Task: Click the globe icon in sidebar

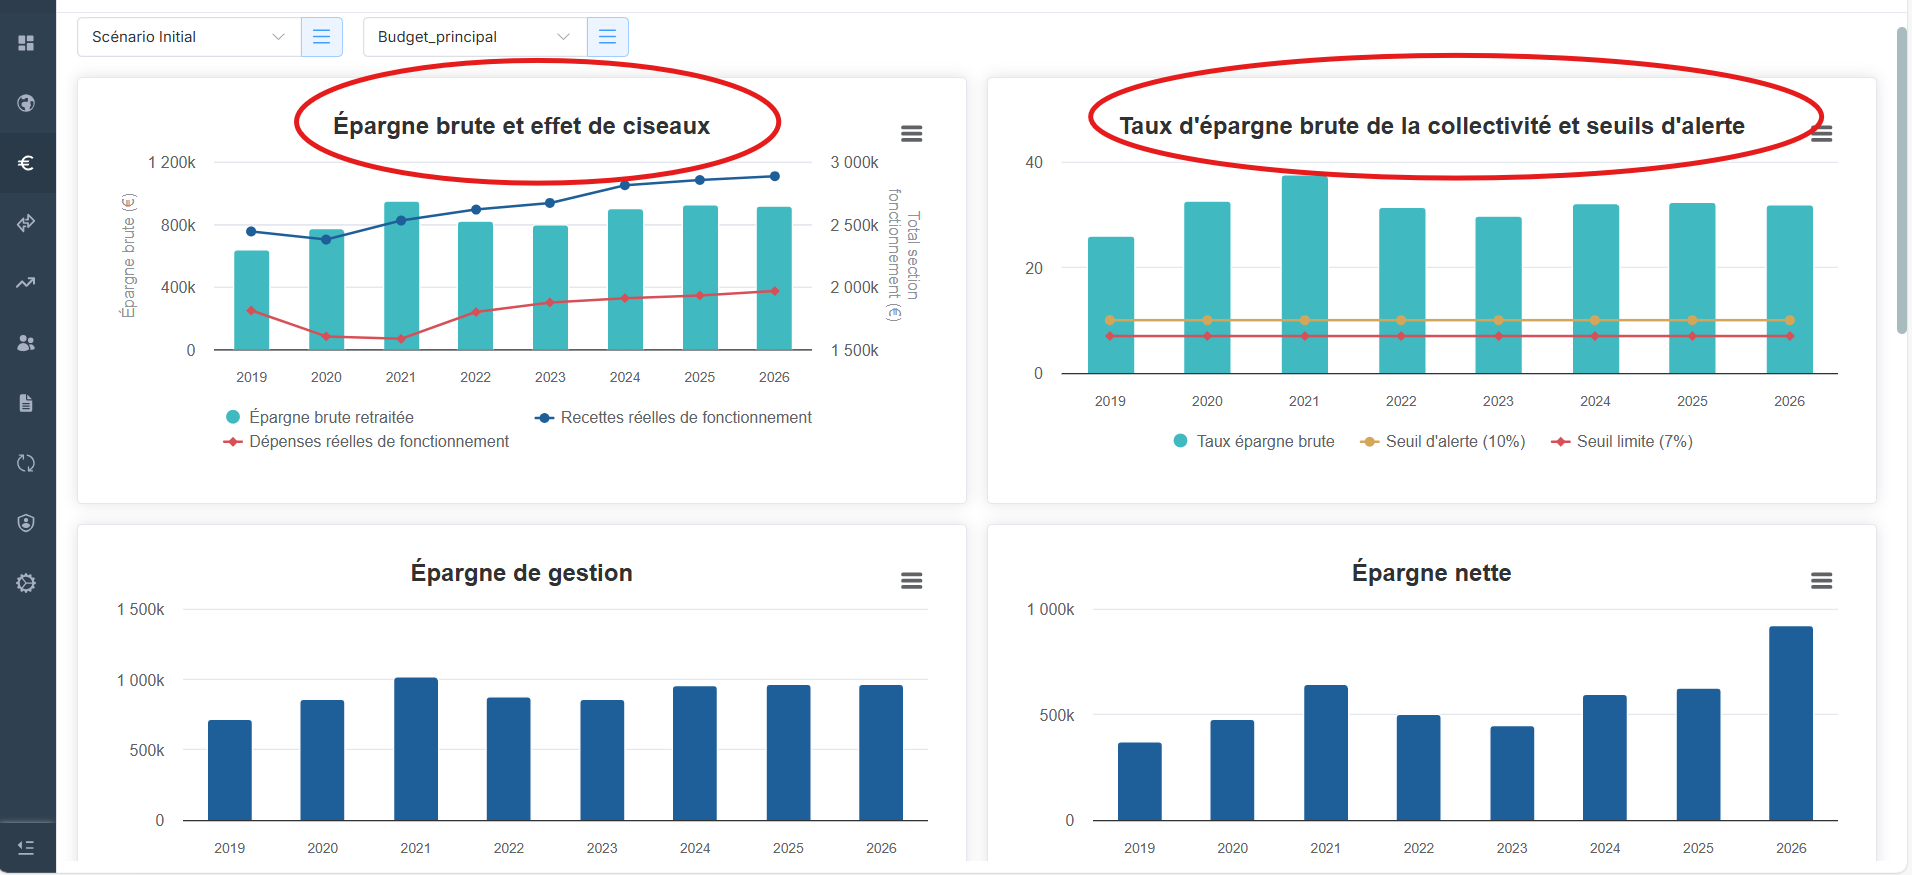Action: [26, 103]
